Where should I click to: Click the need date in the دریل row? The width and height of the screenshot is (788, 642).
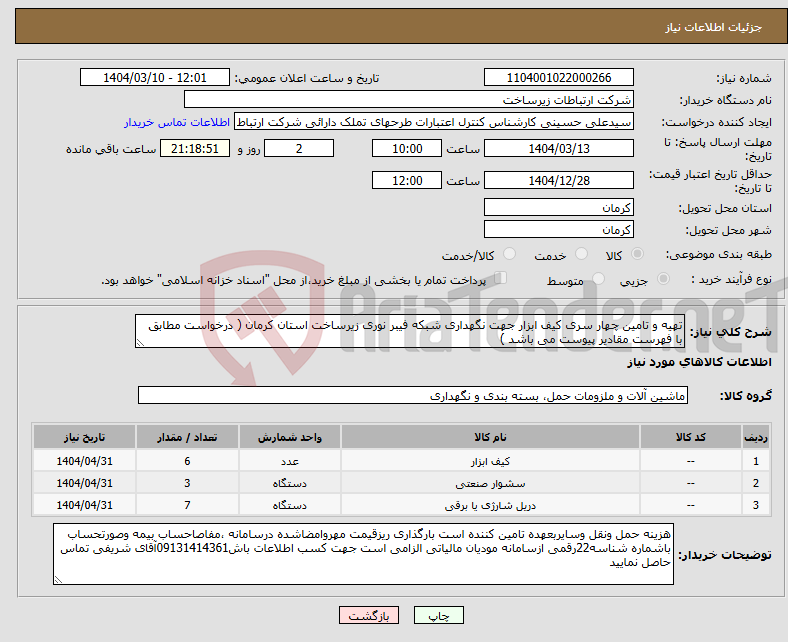point(84,505)
